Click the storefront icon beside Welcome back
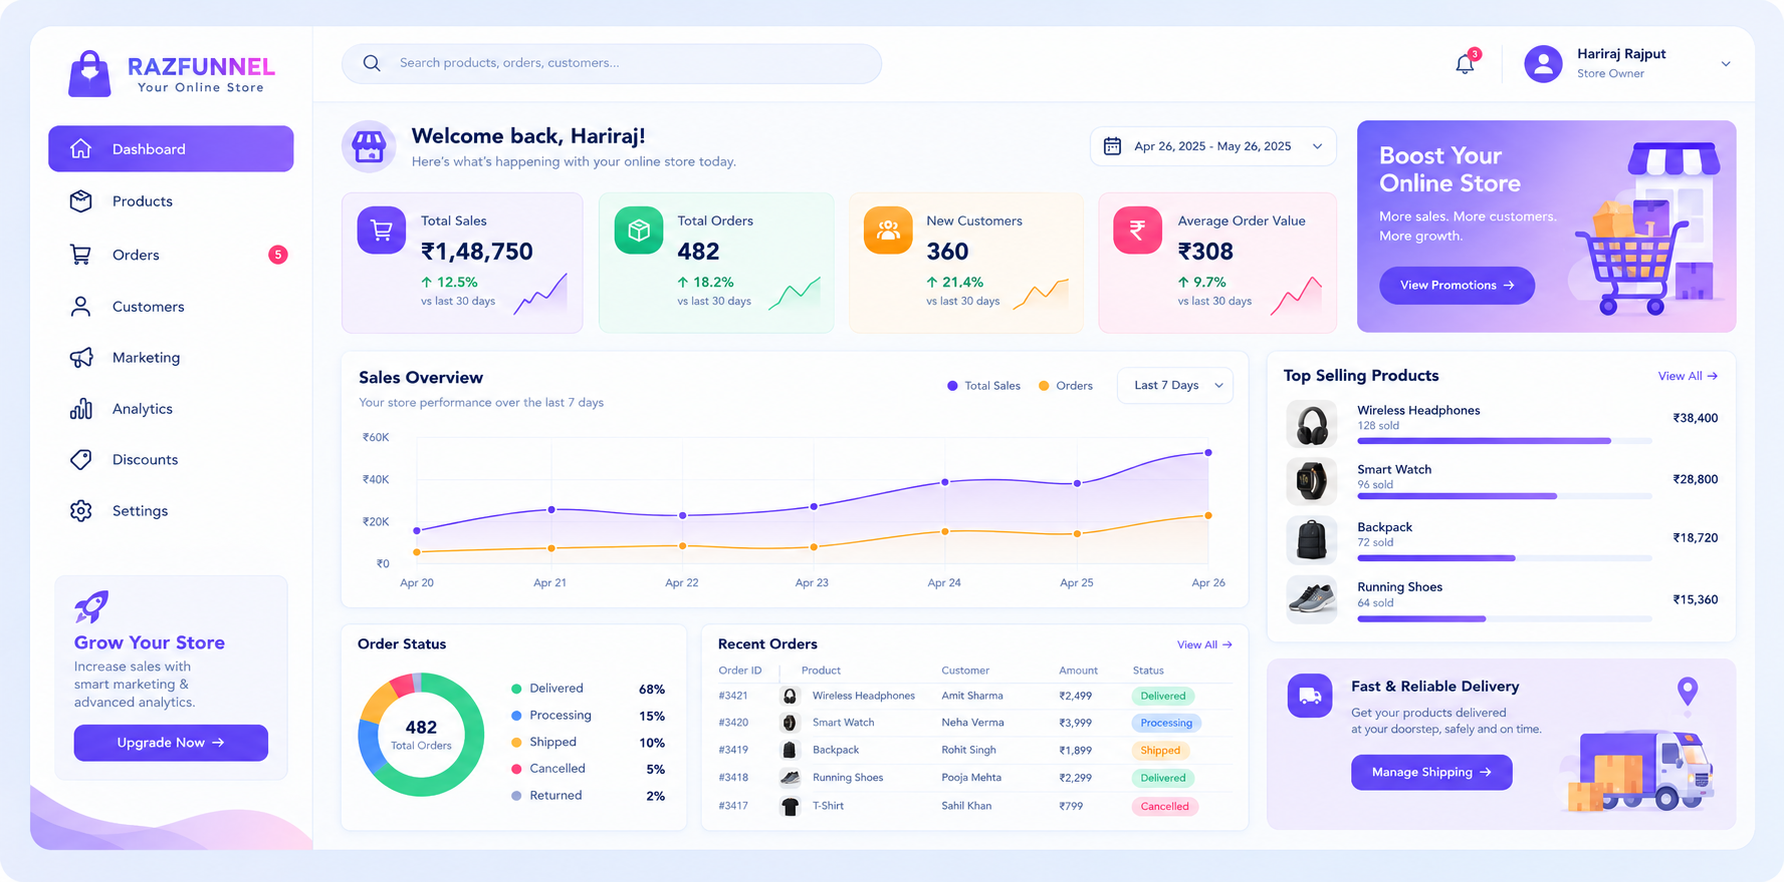Viewport: 1784px width, 882px height. pyautogui.click(x=368, y=147)
